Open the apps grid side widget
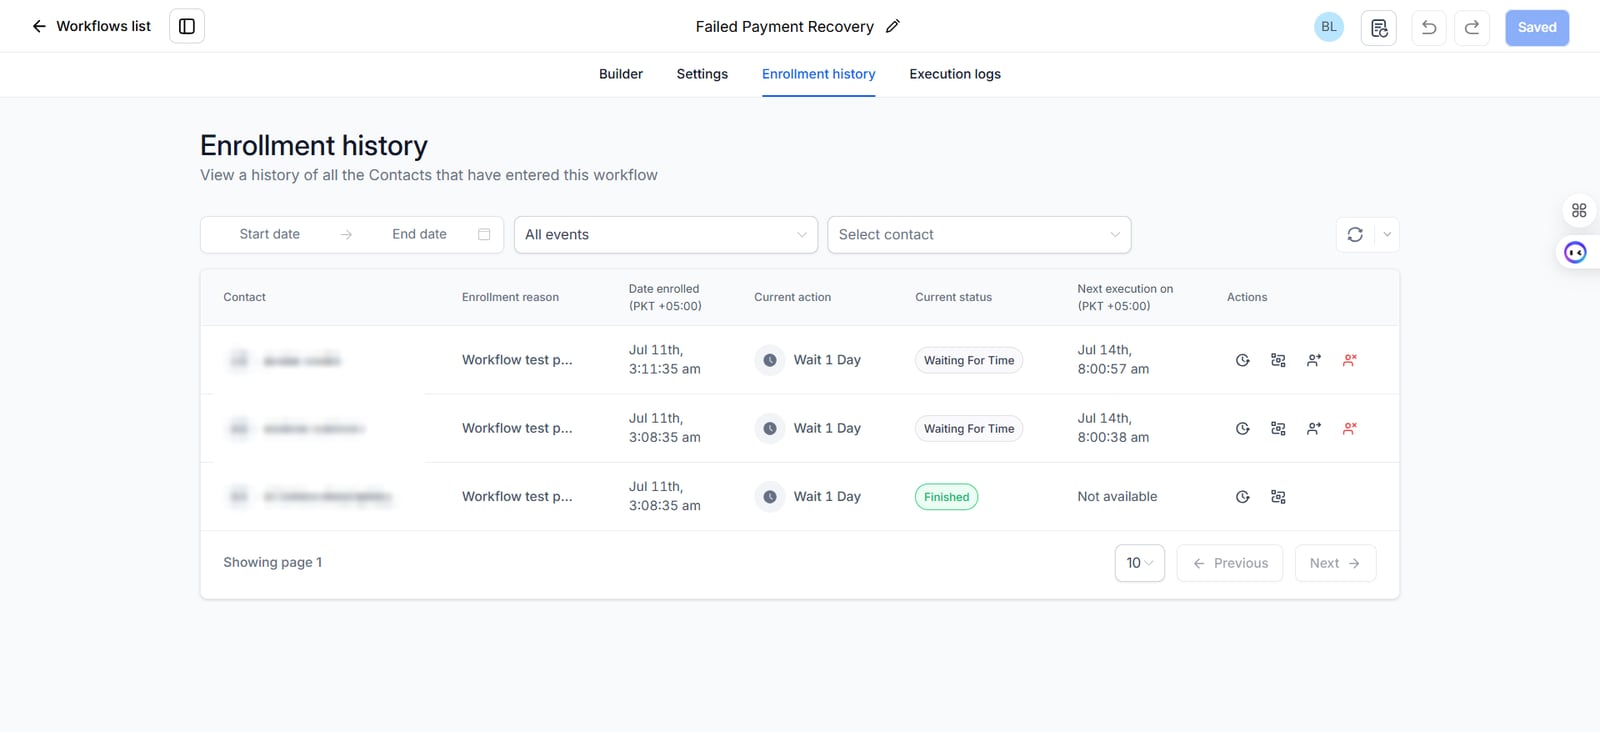The image size is (1600, 732). click(1579, 210)
